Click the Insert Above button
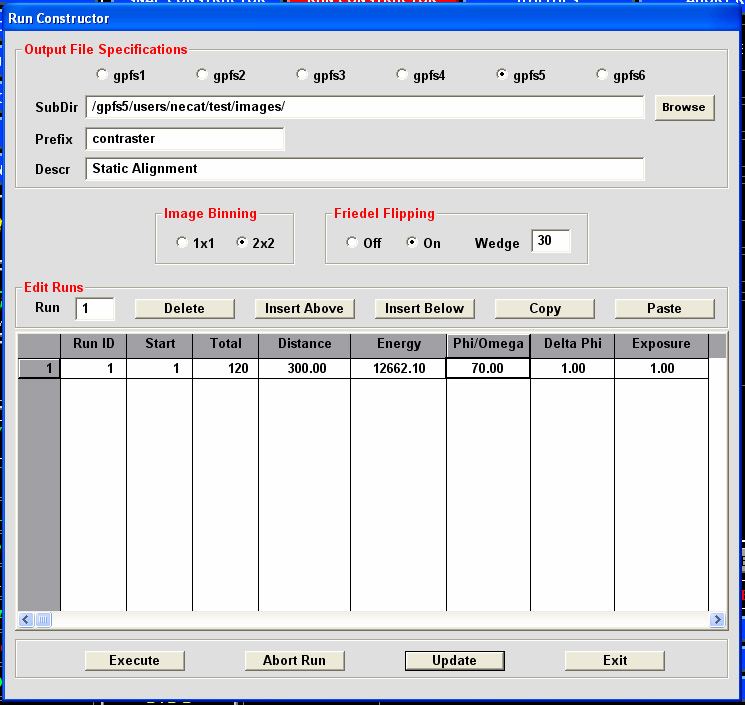 [304, 308]
